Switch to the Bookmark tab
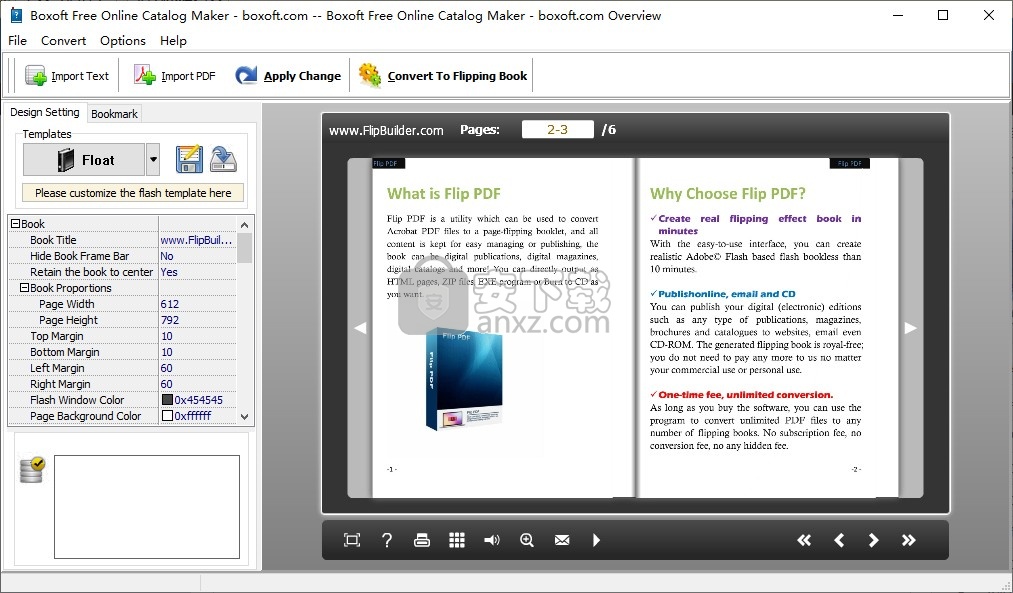 click(x=114, y=114)
